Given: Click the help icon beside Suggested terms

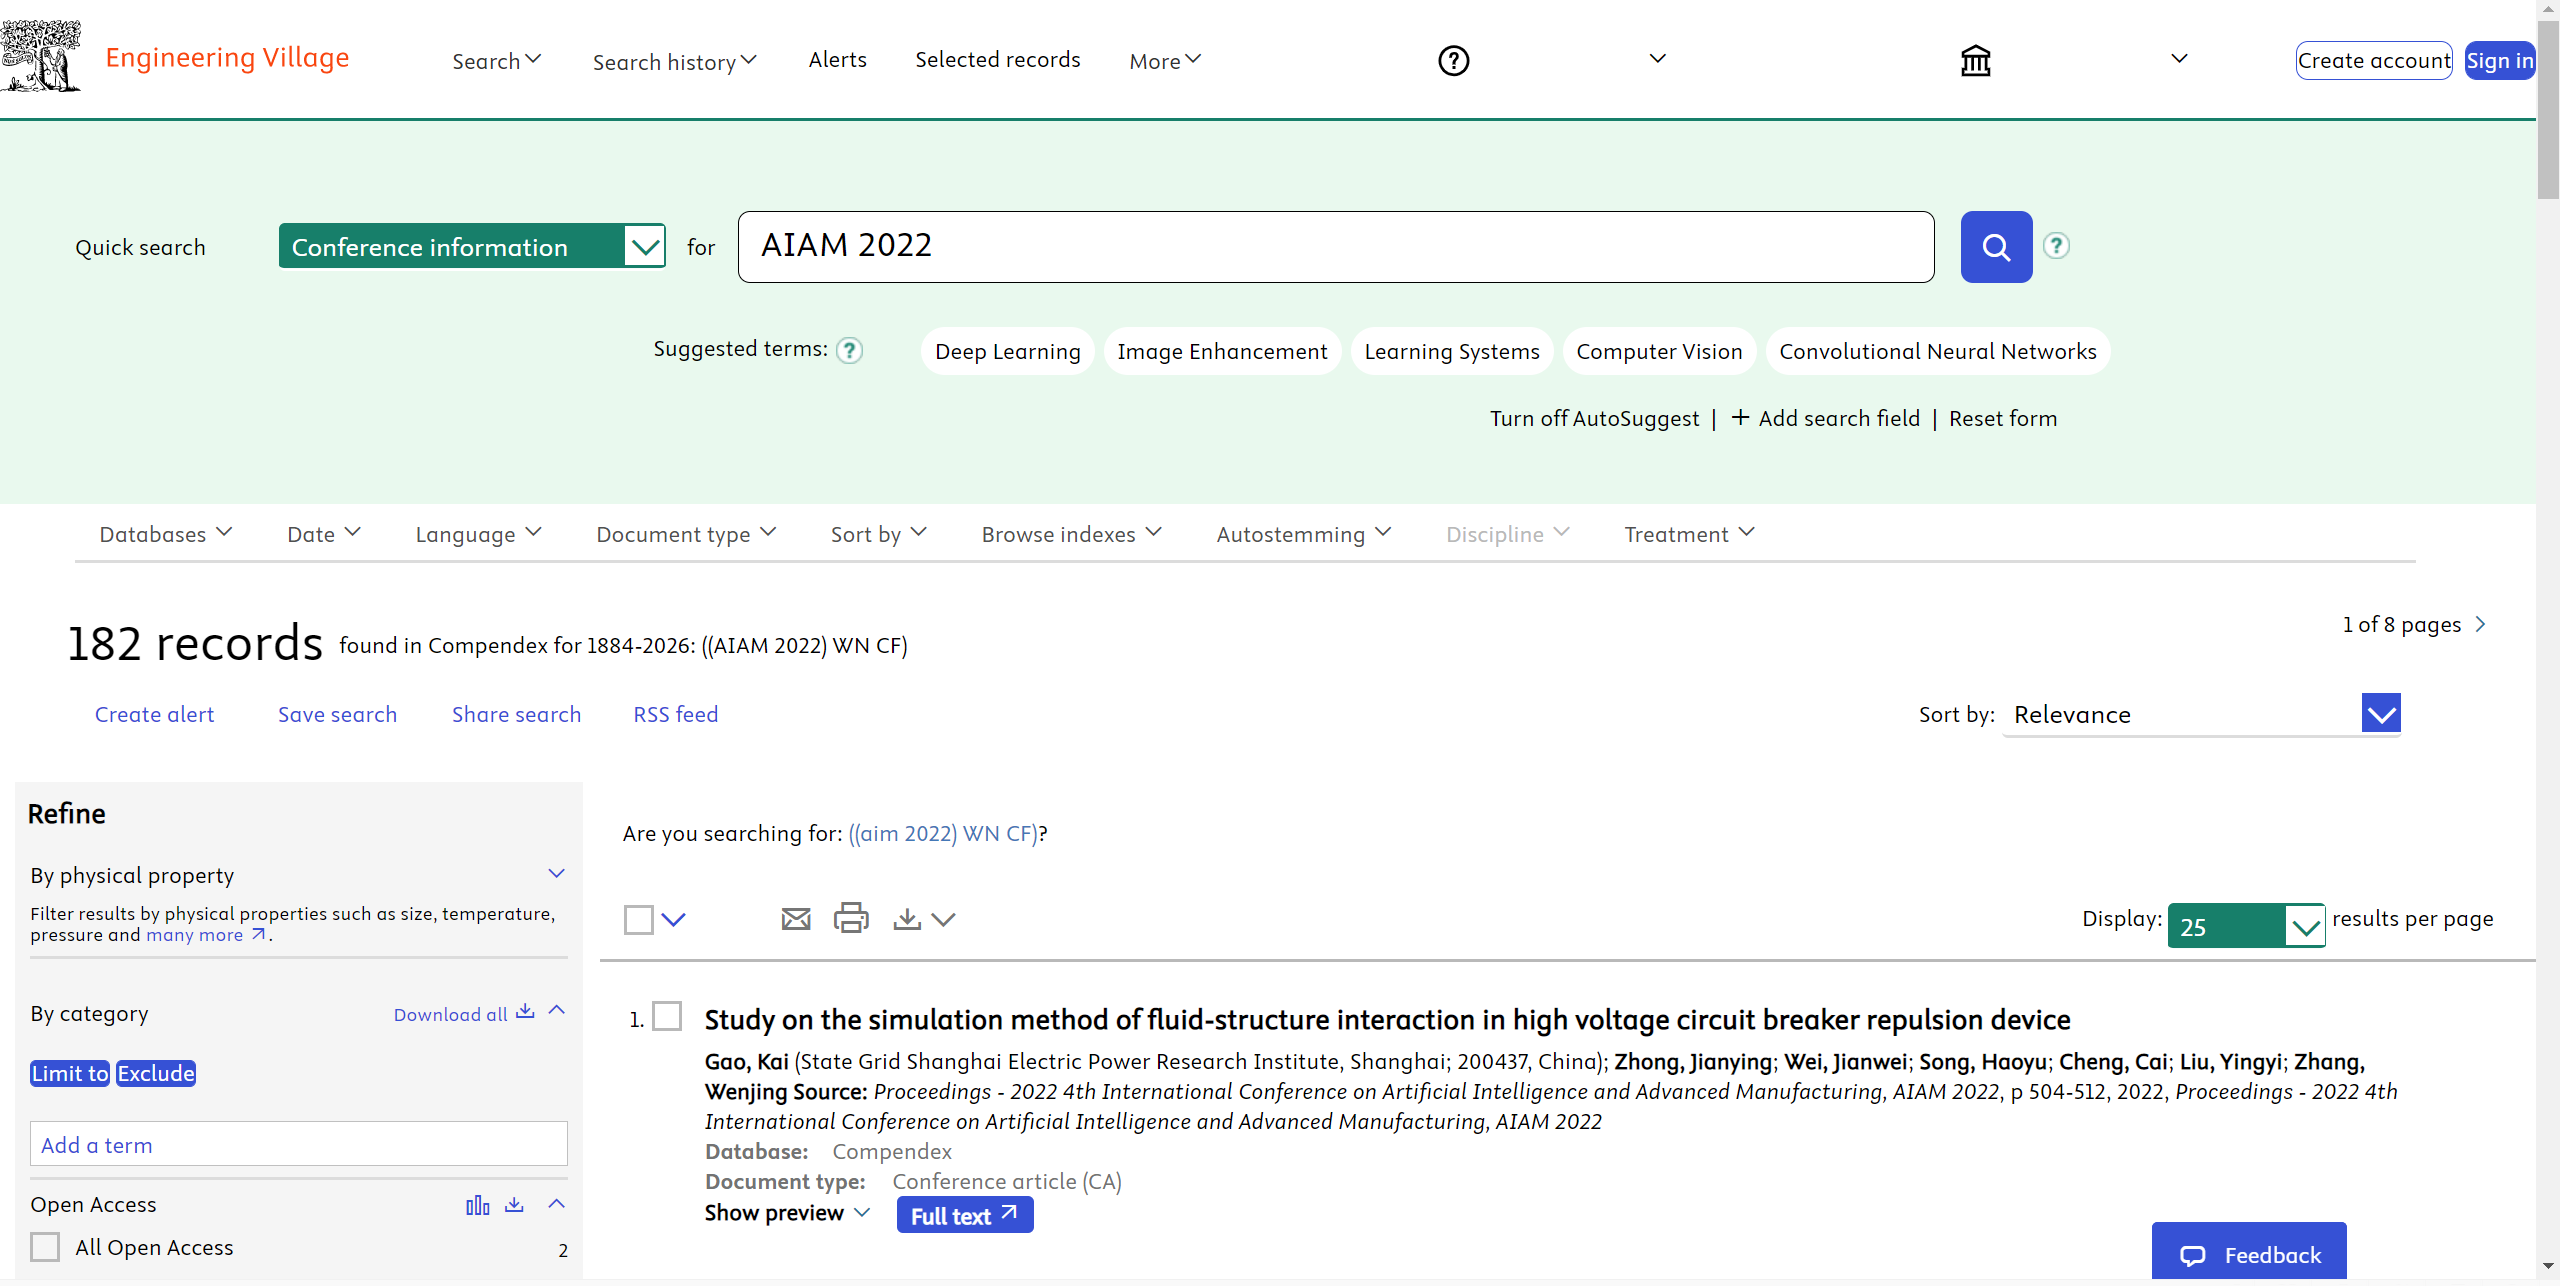Looking at the screenshot, I should point(849,350).
